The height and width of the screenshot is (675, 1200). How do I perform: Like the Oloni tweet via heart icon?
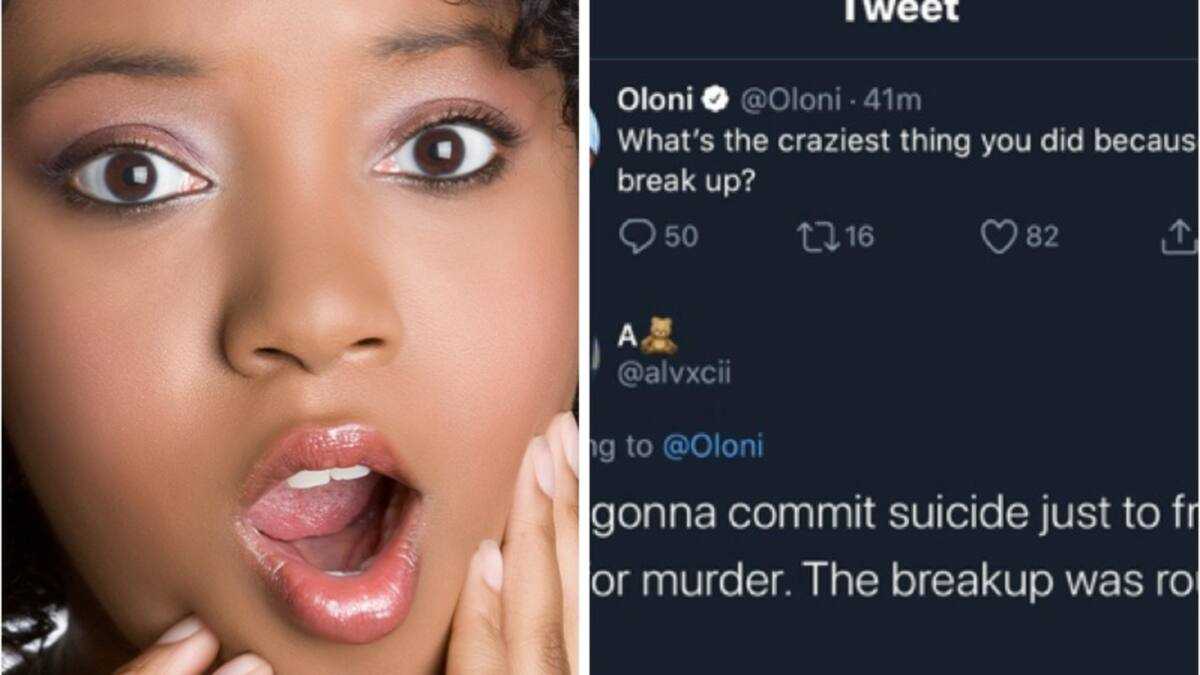coord(998,237)
